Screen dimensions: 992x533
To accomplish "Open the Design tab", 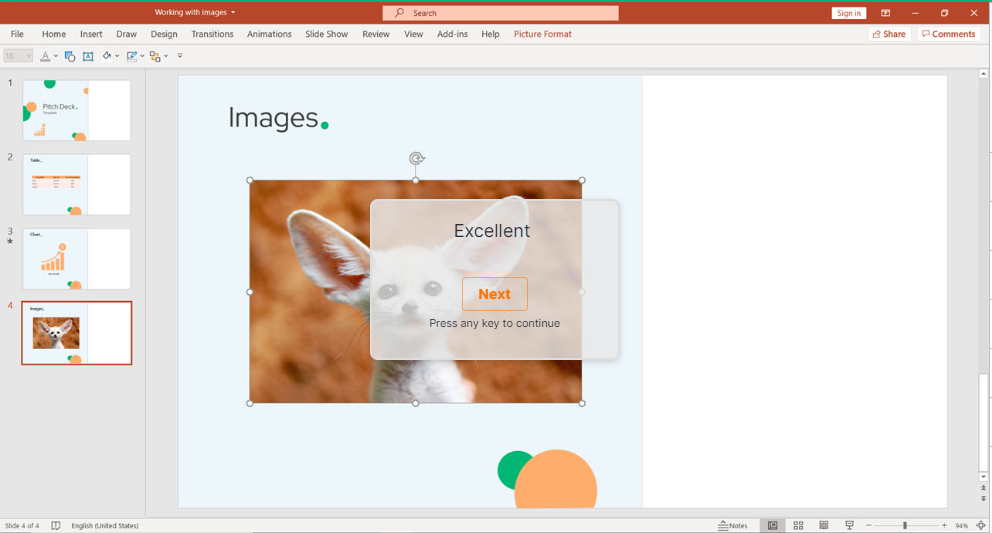I will 164,34.
